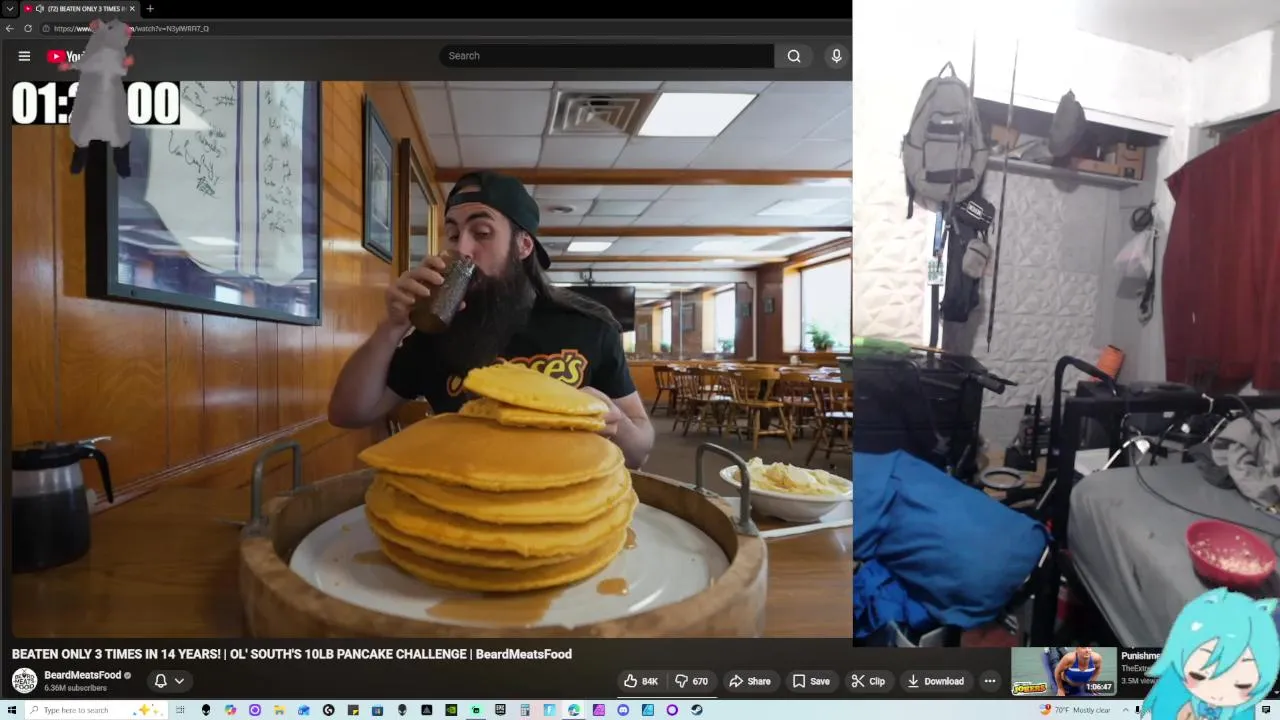Screen dimensions: 1280x720
Task: Dislike the video (670 thumbs down)
Action: click(x=691, y=681)
